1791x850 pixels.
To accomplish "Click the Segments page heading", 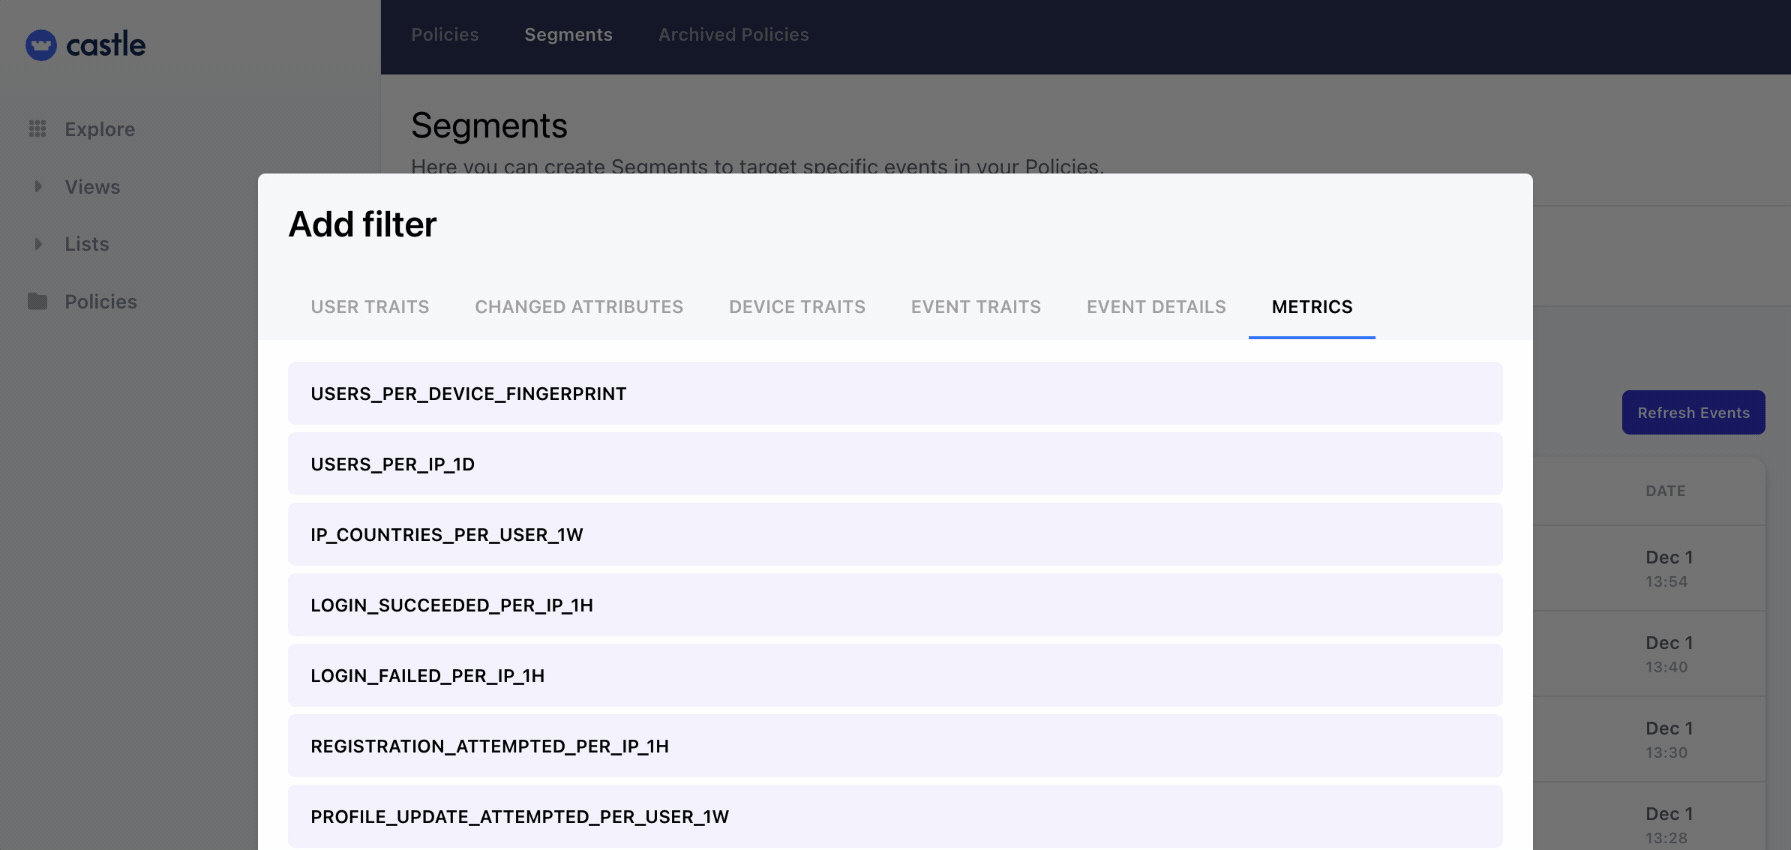I will pos(489,126).
